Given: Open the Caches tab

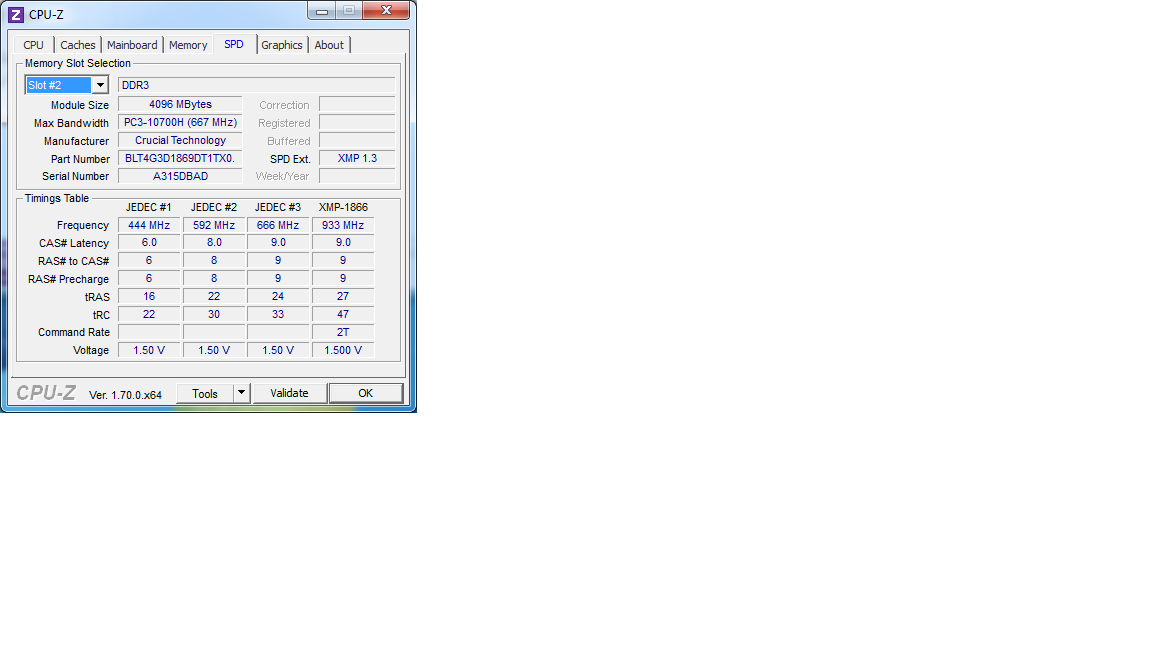Looking at the screenshot, I should point(78,45).
